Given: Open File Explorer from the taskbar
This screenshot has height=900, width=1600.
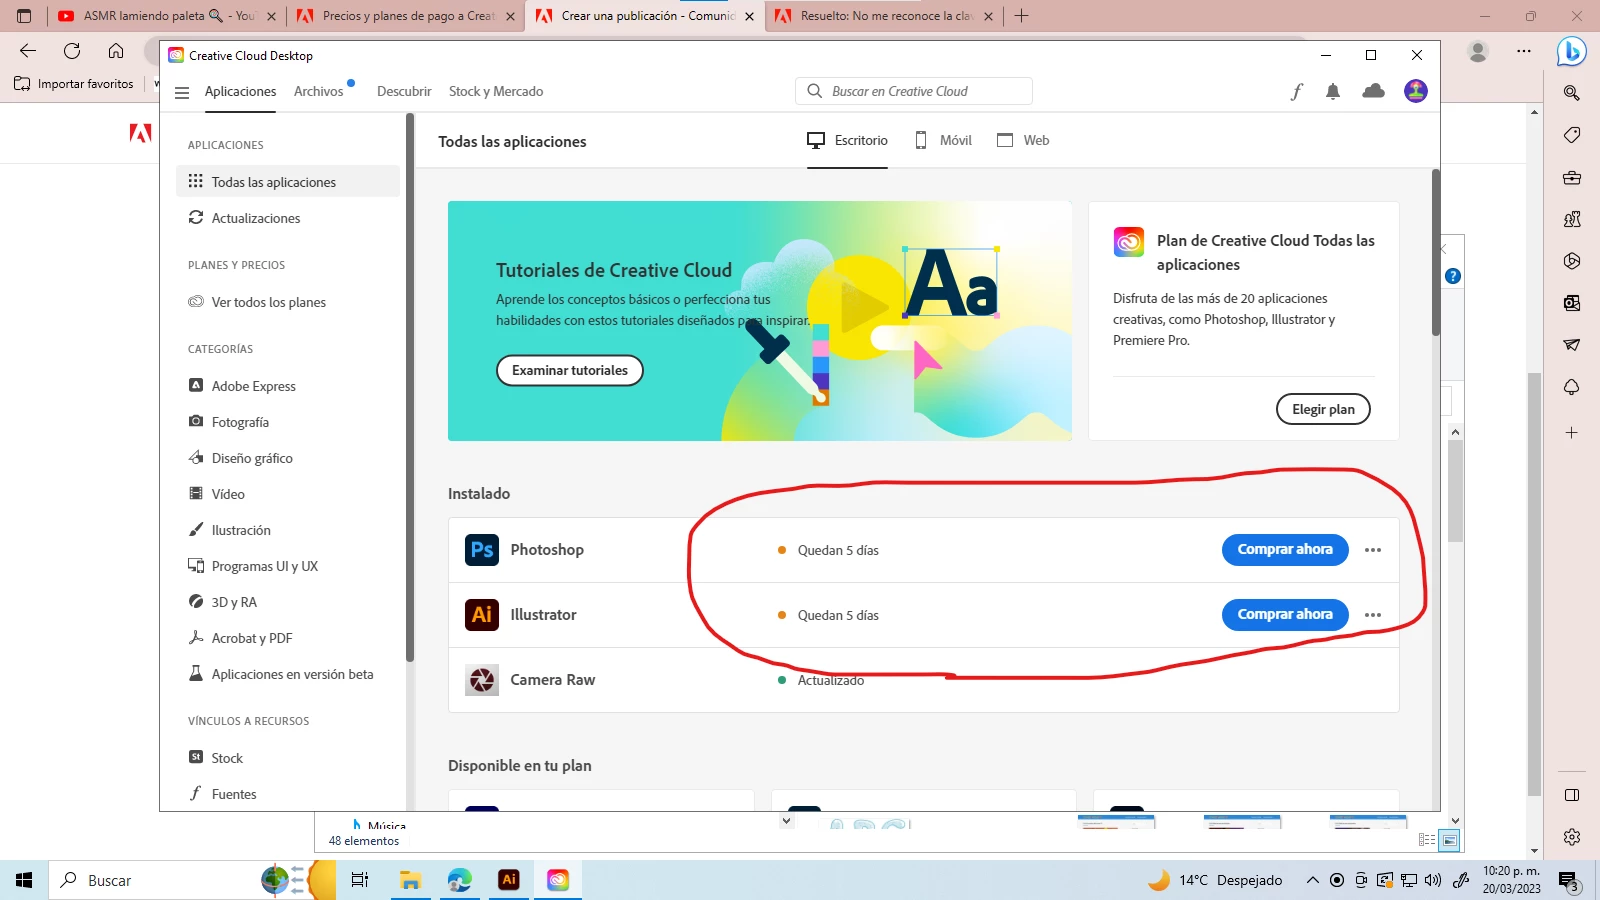Looking at the screenshot, I should pos(410,880).
